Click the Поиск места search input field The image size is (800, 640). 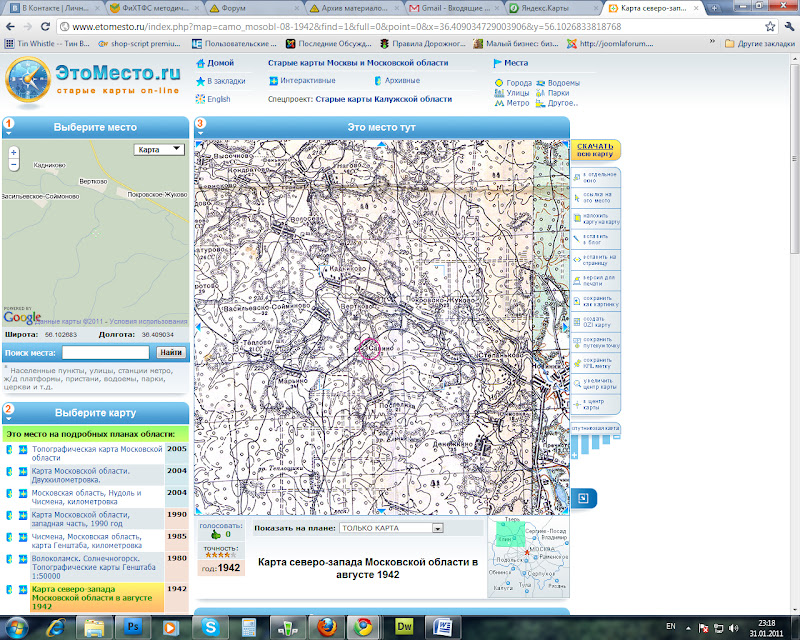[x=106, y=353]
